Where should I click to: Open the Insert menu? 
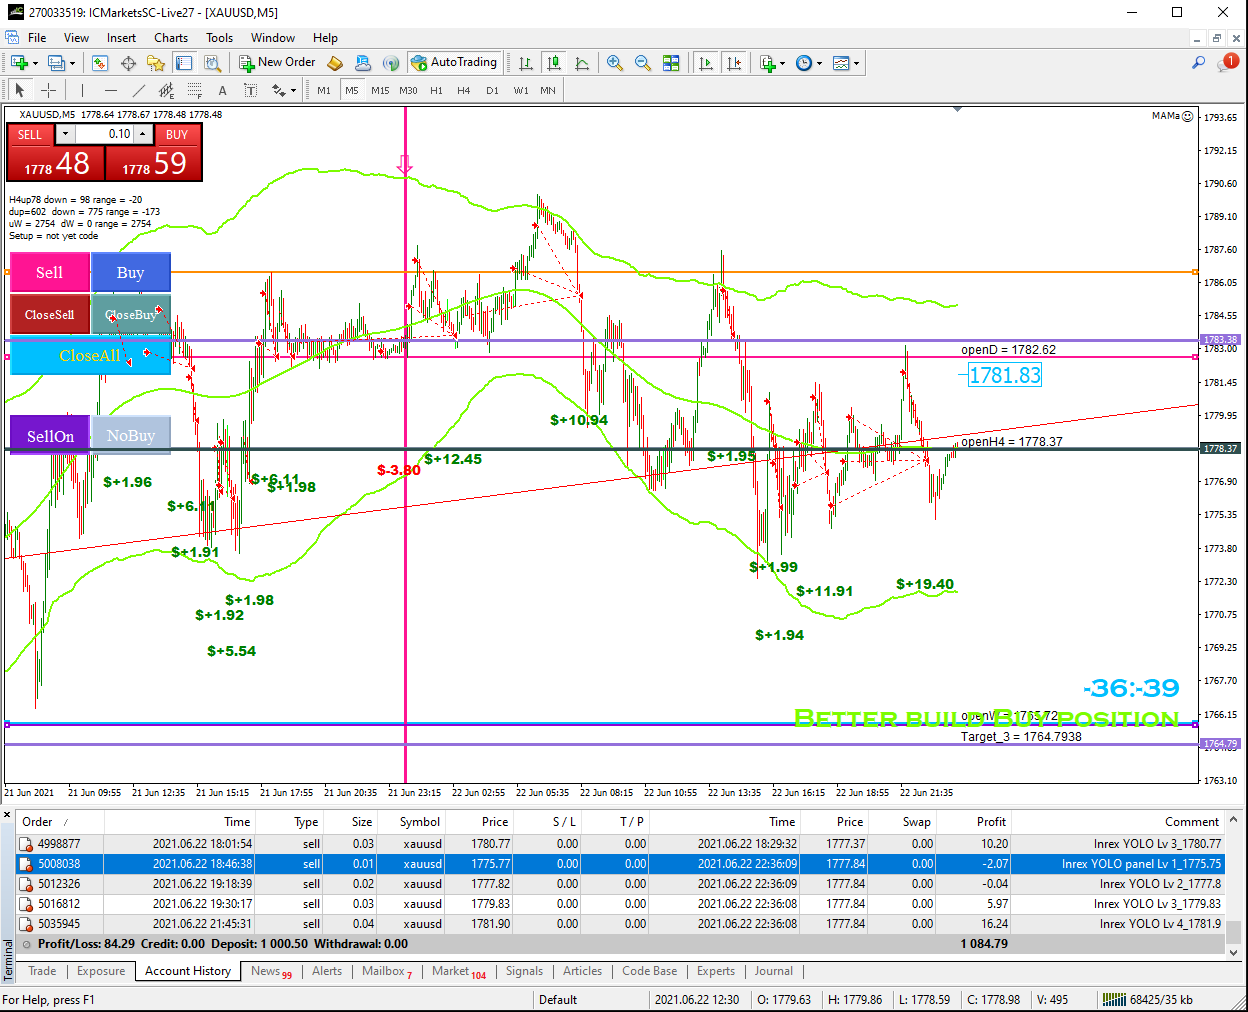click(121, 38)
